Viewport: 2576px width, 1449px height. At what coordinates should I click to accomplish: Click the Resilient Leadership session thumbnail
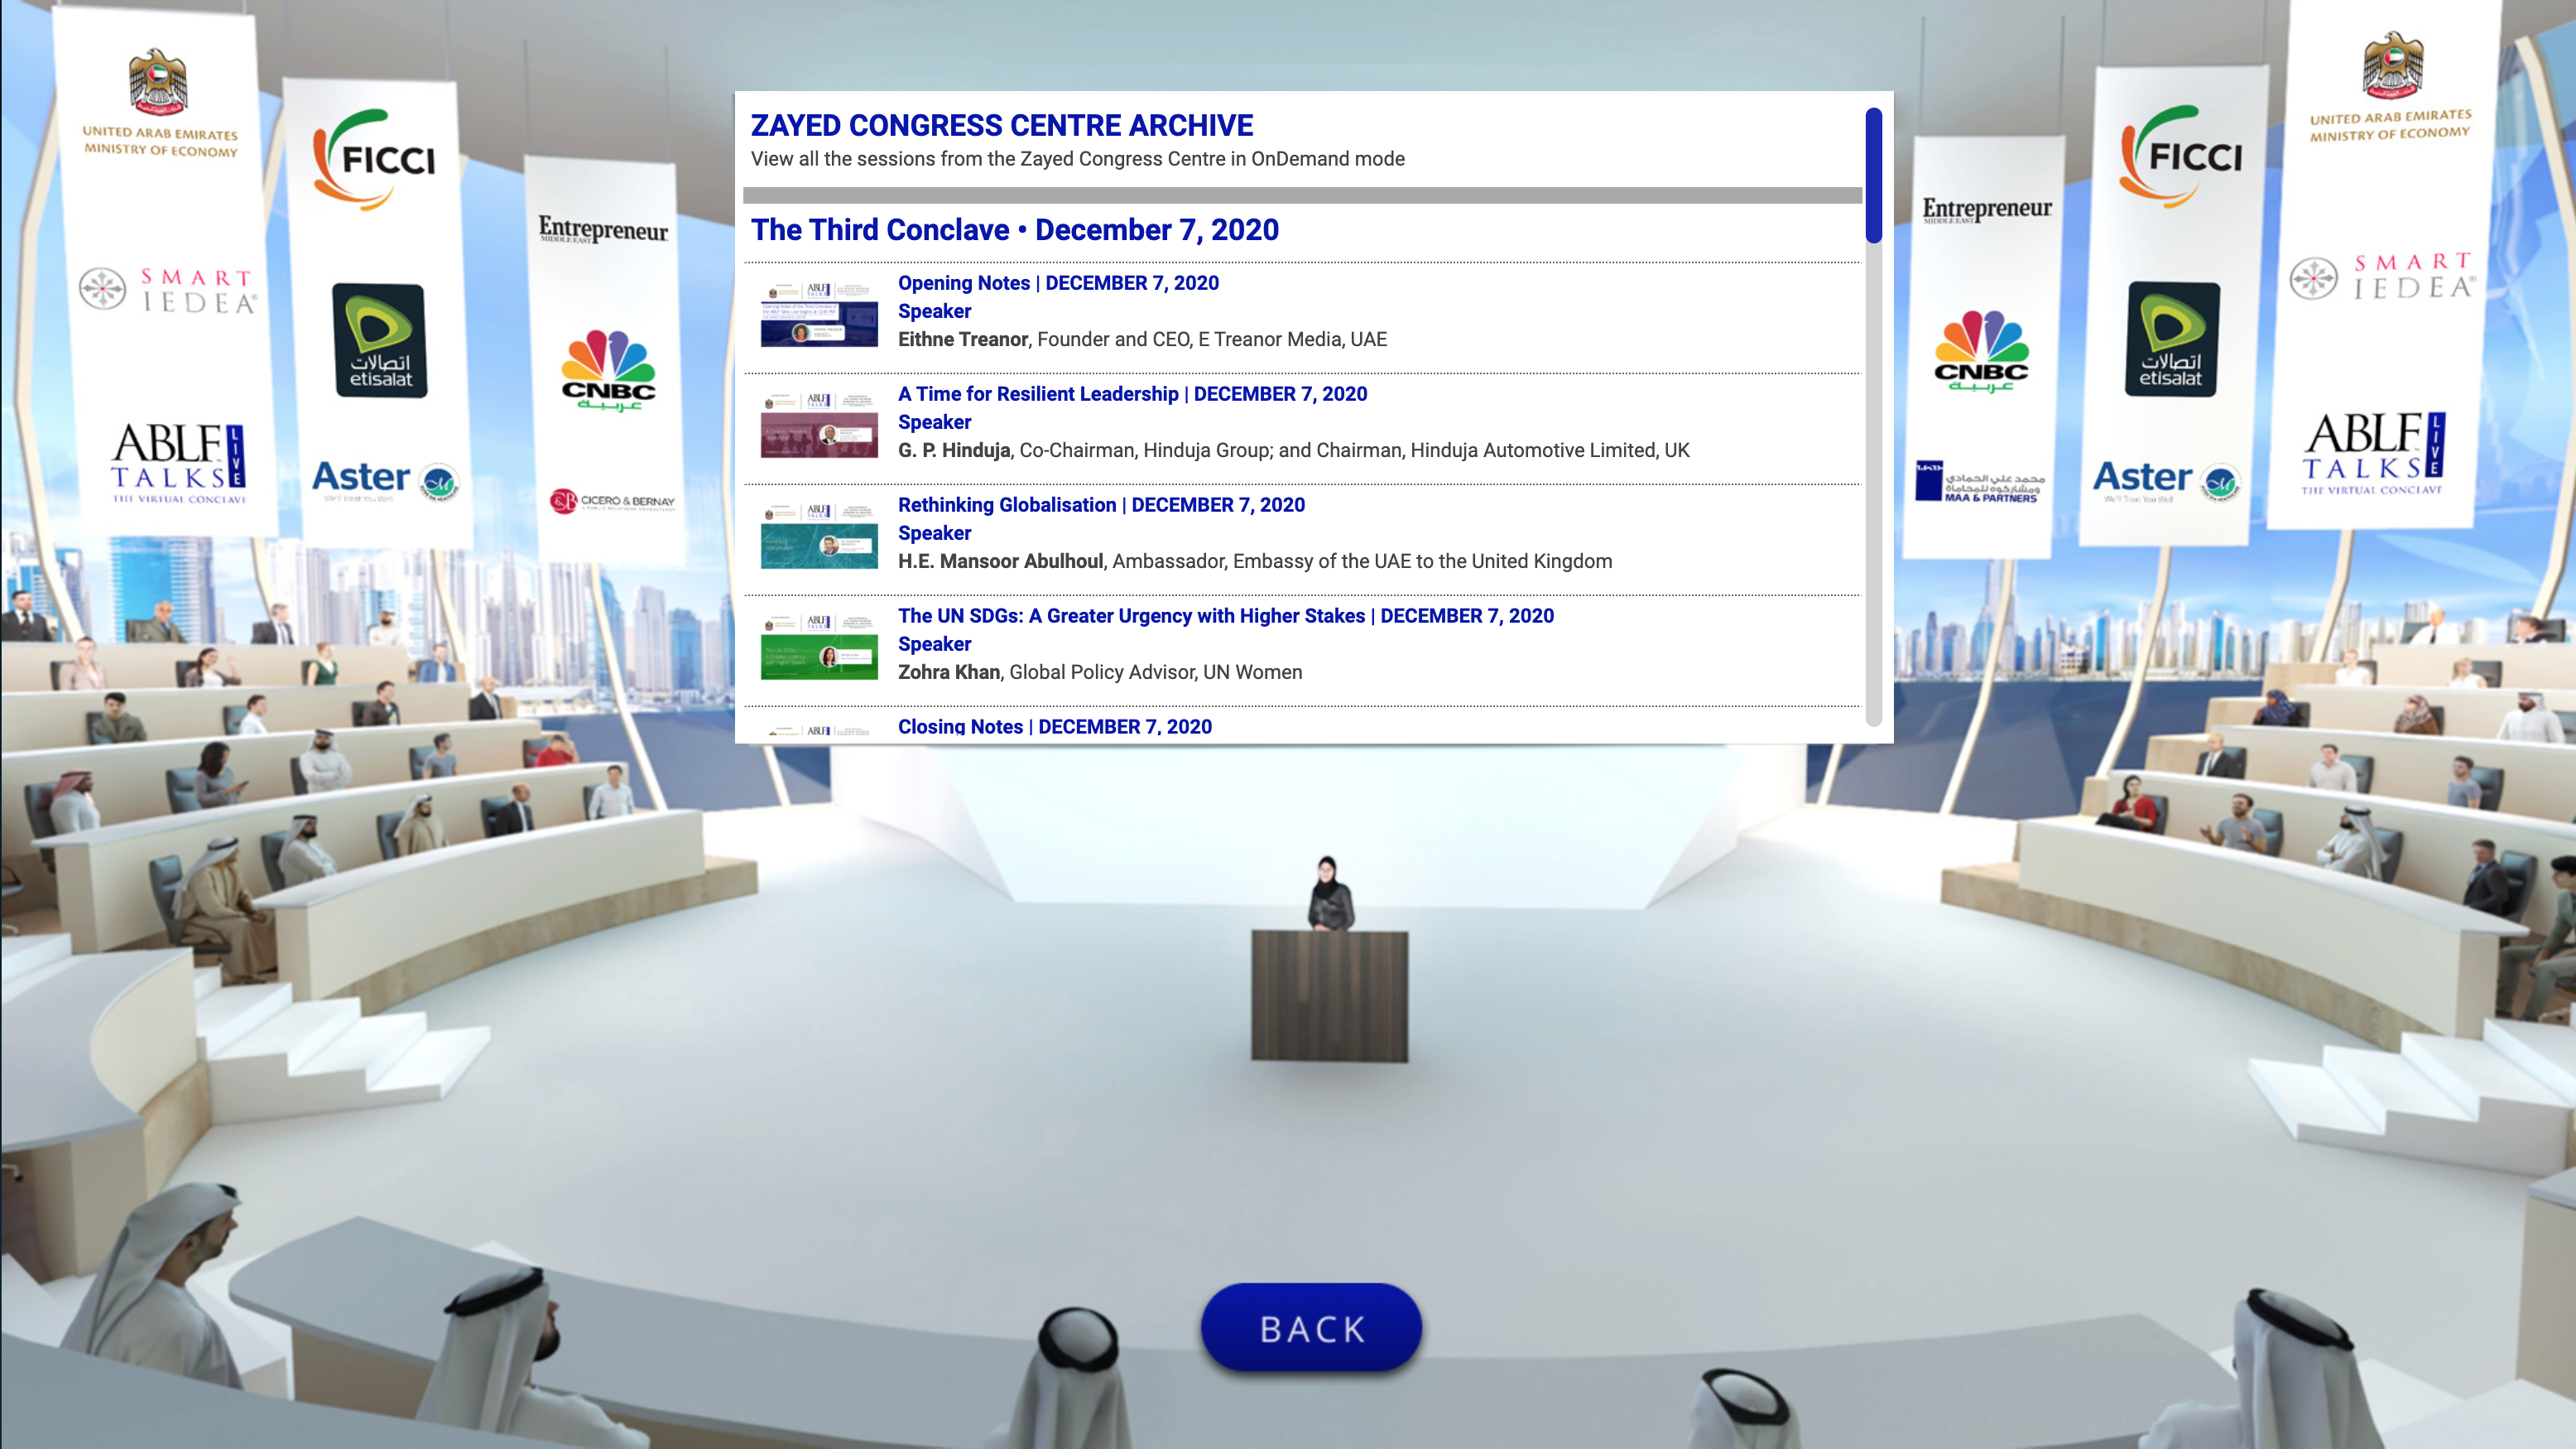pyautogui.click(x=819, y=426)
